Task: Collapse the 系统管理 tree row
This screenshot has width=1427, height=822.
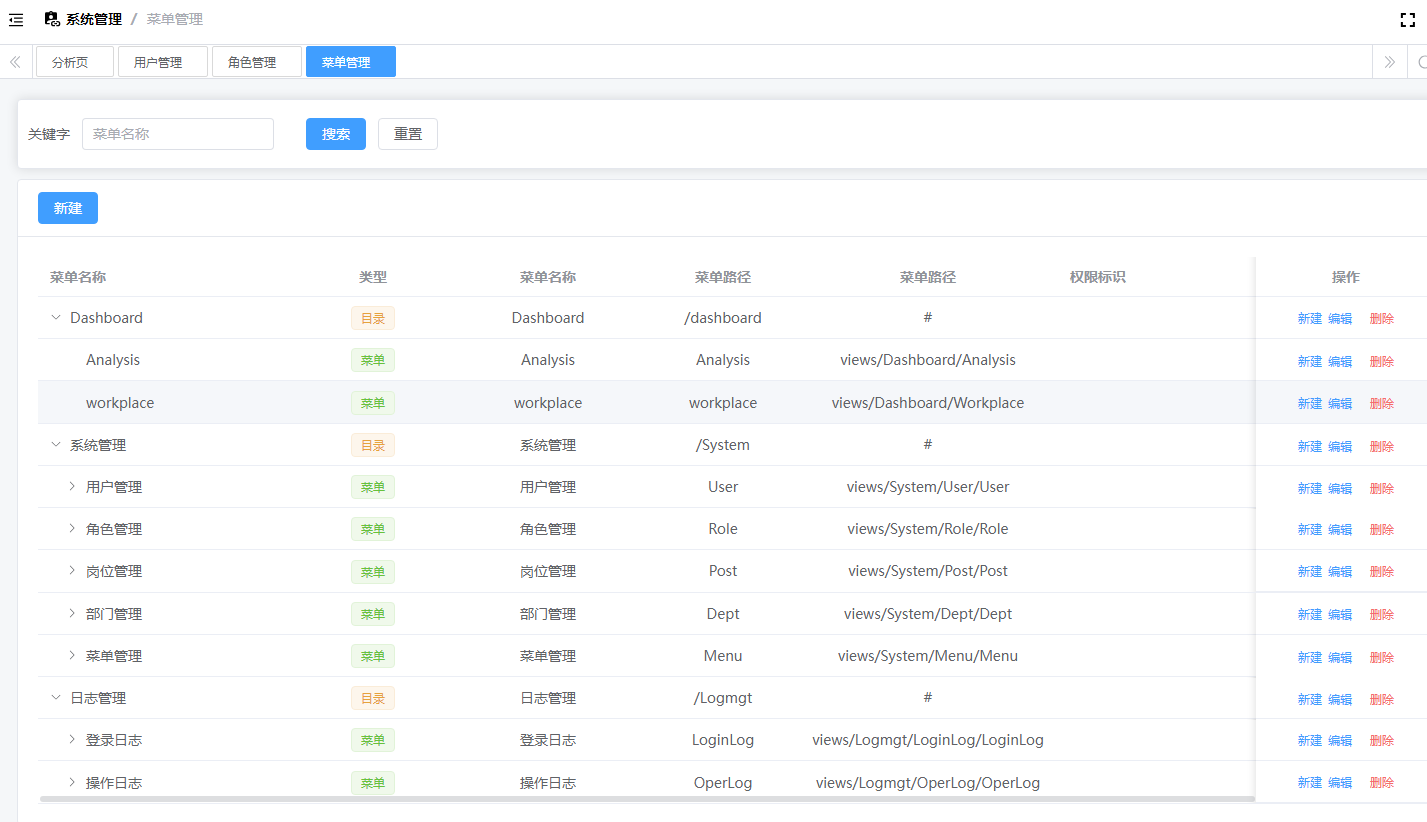Action: pos(56,444)
